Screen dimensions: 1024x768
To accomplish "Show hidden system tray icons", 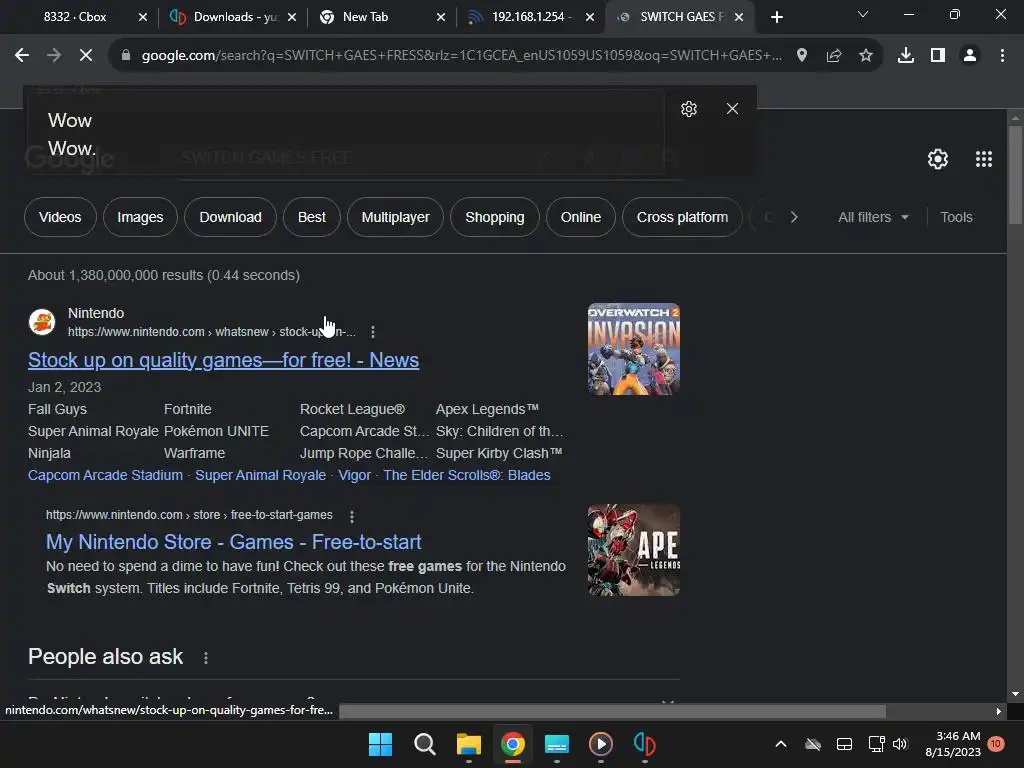I will point(780,744).
